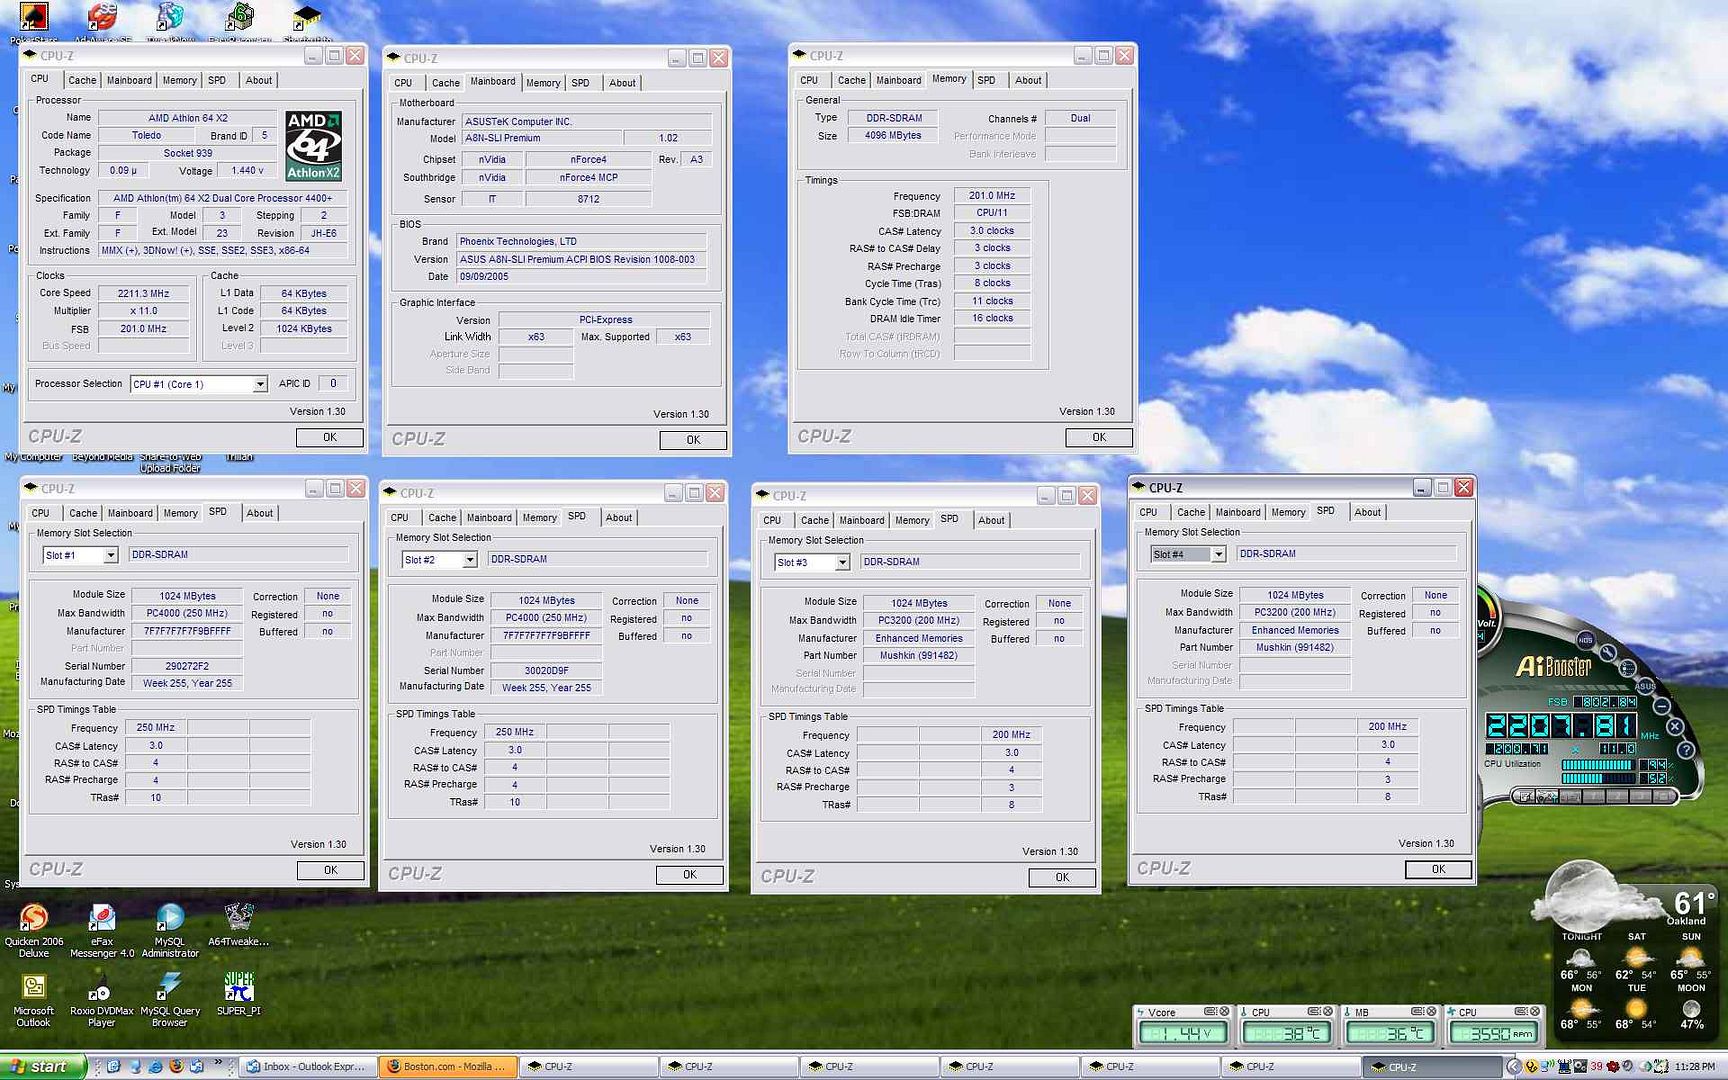Click the list icon on AI Booster's arc

coord(1627,668)
